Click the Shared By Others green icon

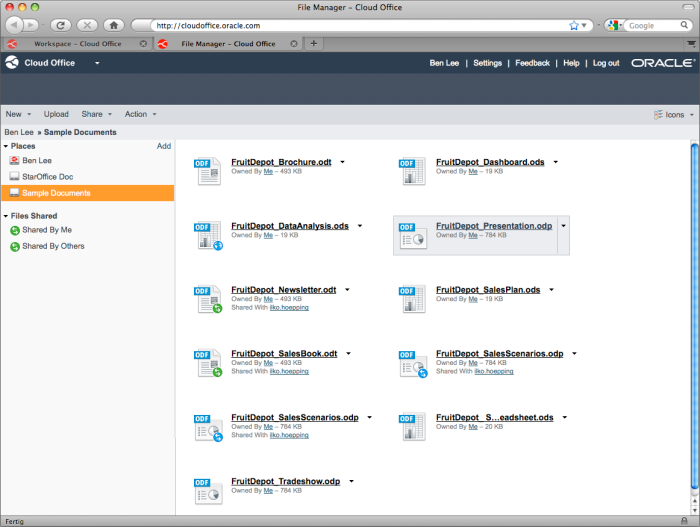pos(15,246)
